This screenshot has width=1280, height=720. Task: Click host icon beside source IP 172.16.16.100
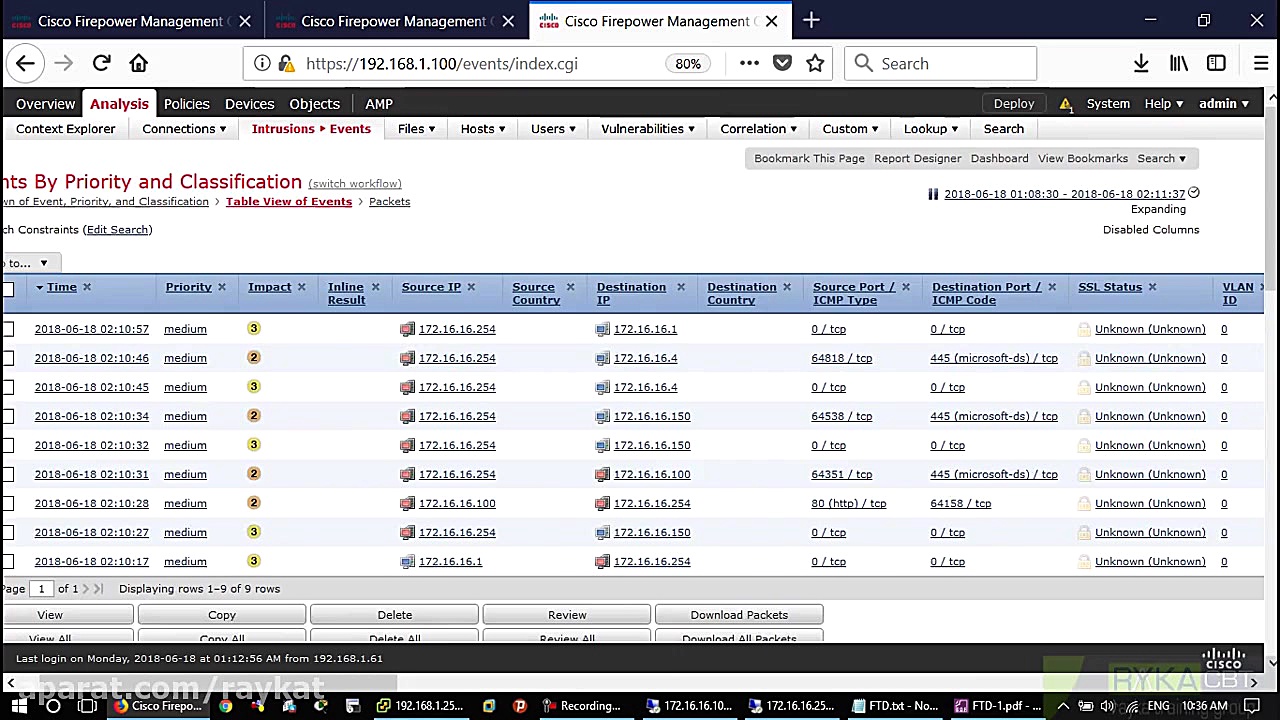407,503
